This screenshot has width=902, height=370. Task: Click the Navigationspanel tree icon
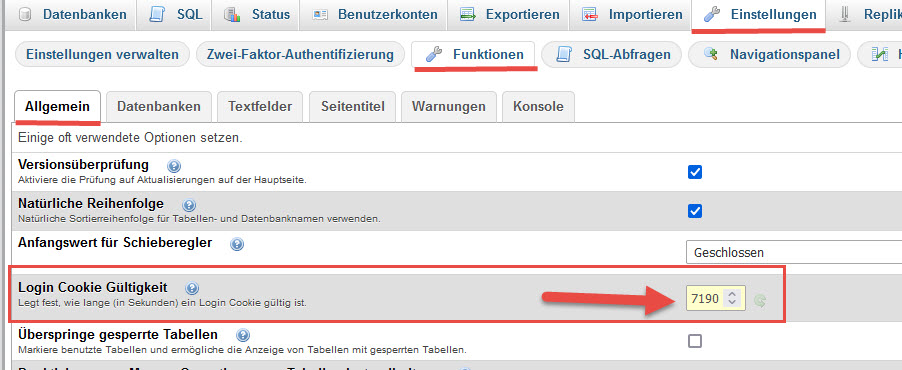coord(711,55)
